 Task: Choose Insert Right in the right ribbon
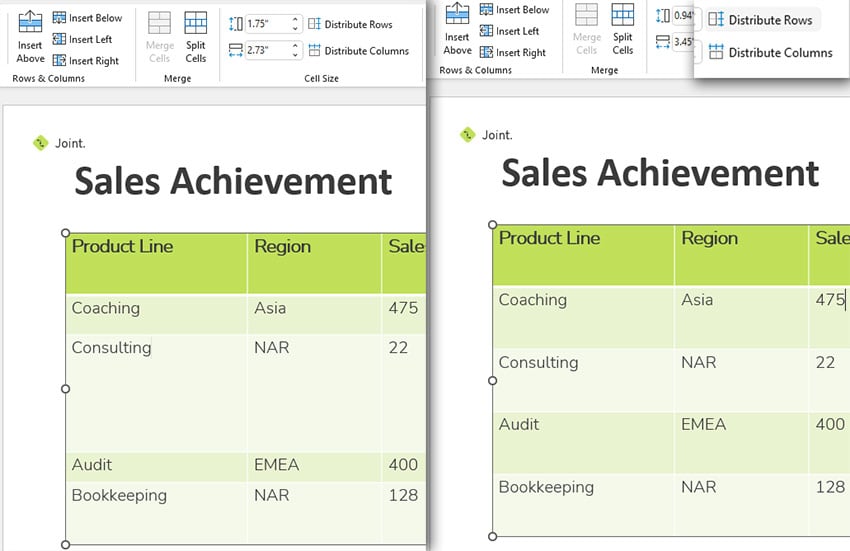pyautogui.click(x=513, y=53)
